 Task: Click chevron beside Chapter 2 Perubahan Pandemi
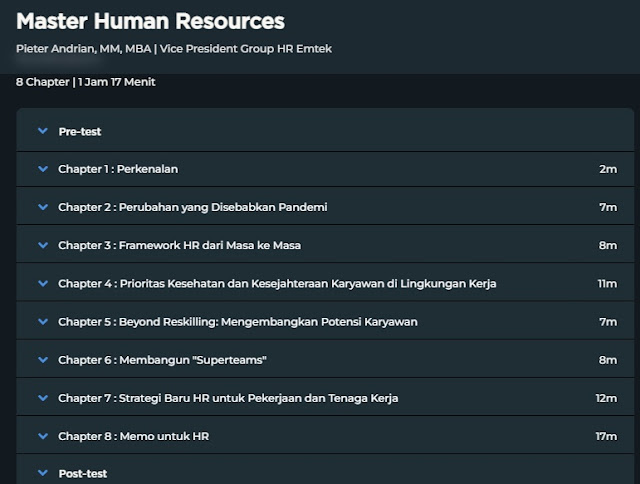click(42, 207)
